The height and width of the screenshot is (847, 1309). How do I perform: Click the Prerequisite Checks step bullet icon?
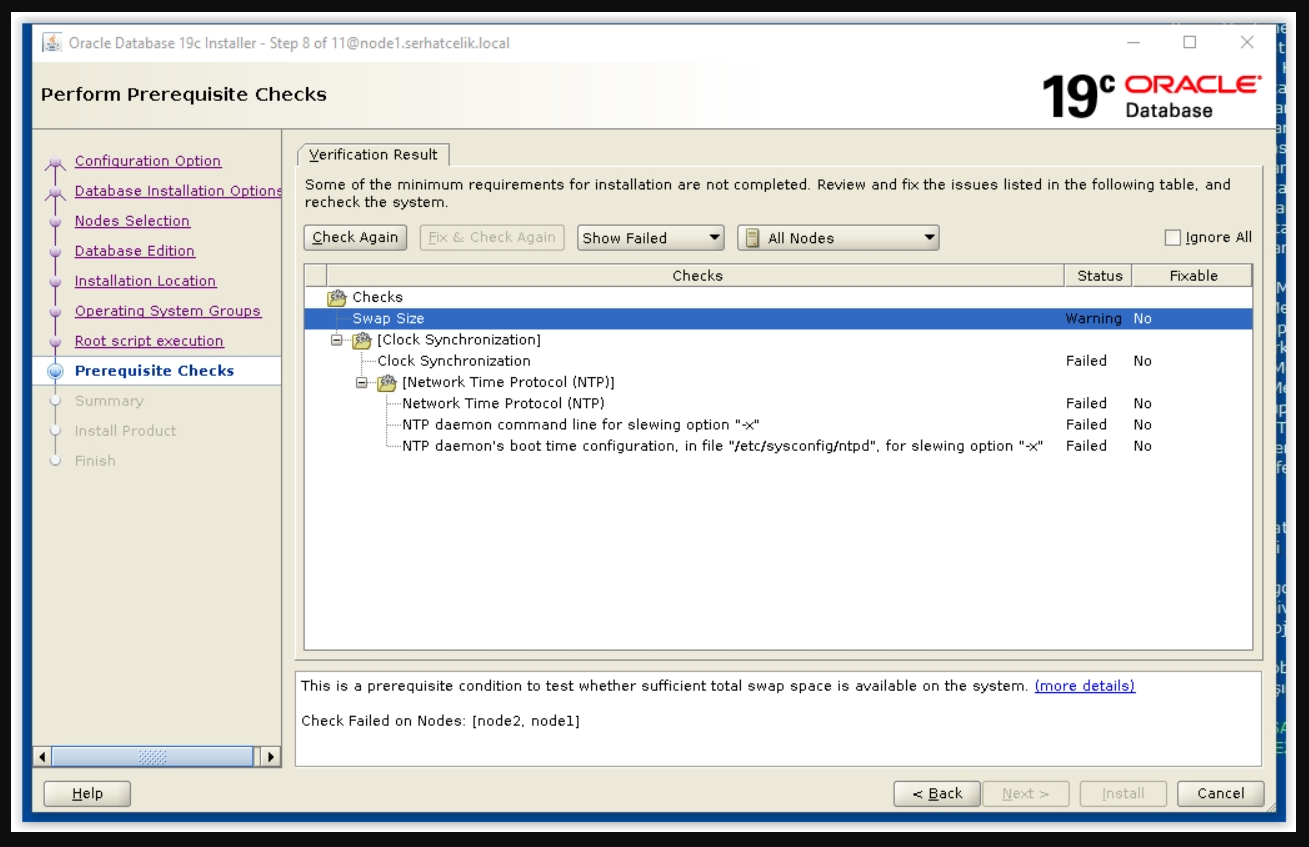tap(56, 371)
